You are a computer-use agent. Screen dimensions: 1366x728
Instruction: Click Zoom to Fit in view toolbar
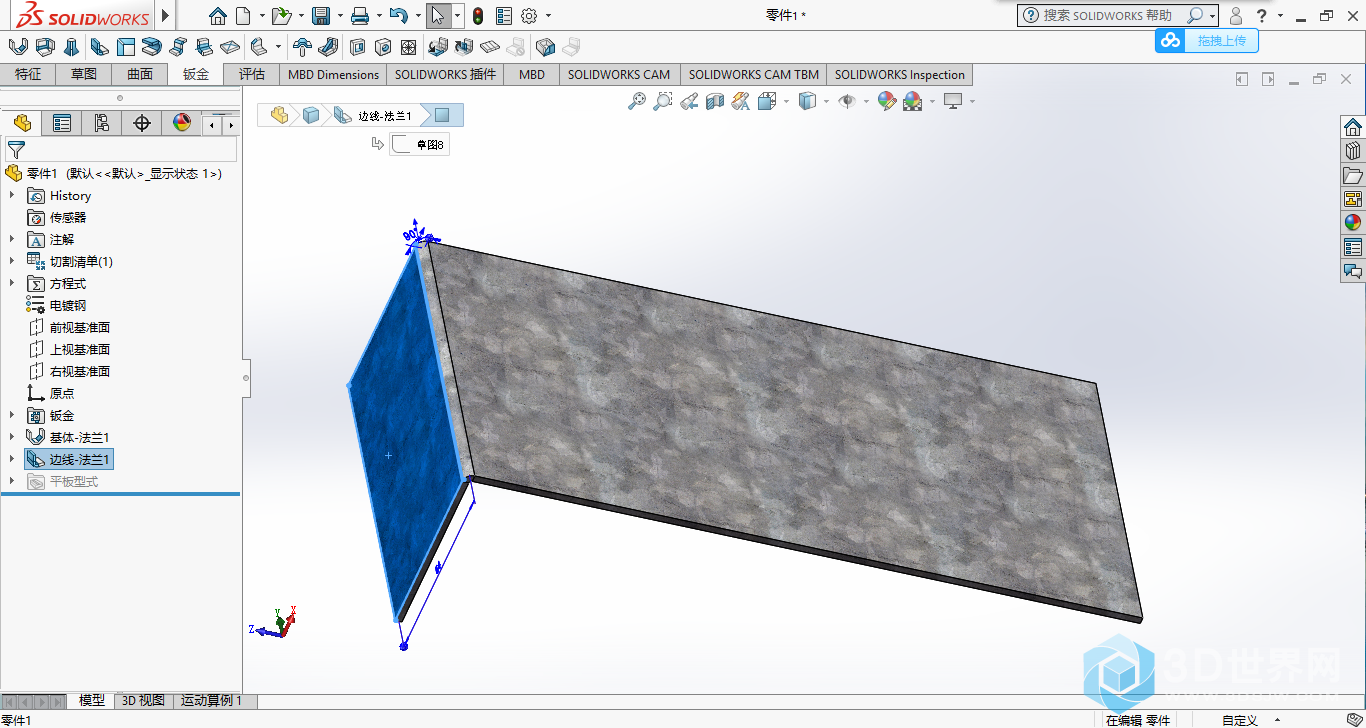click(637, 101)
